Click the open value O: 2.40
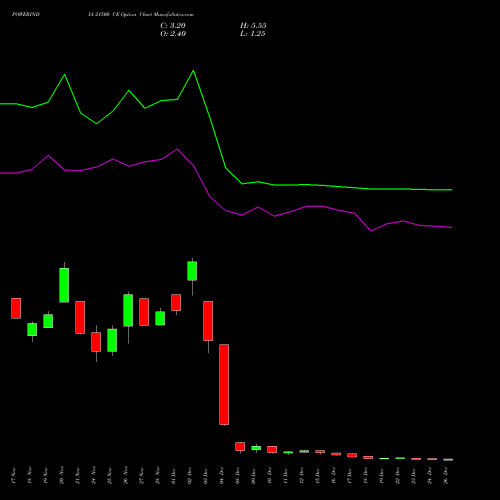Screen dimensions: 500x500 pyautogui.click(x=173, y=34)
